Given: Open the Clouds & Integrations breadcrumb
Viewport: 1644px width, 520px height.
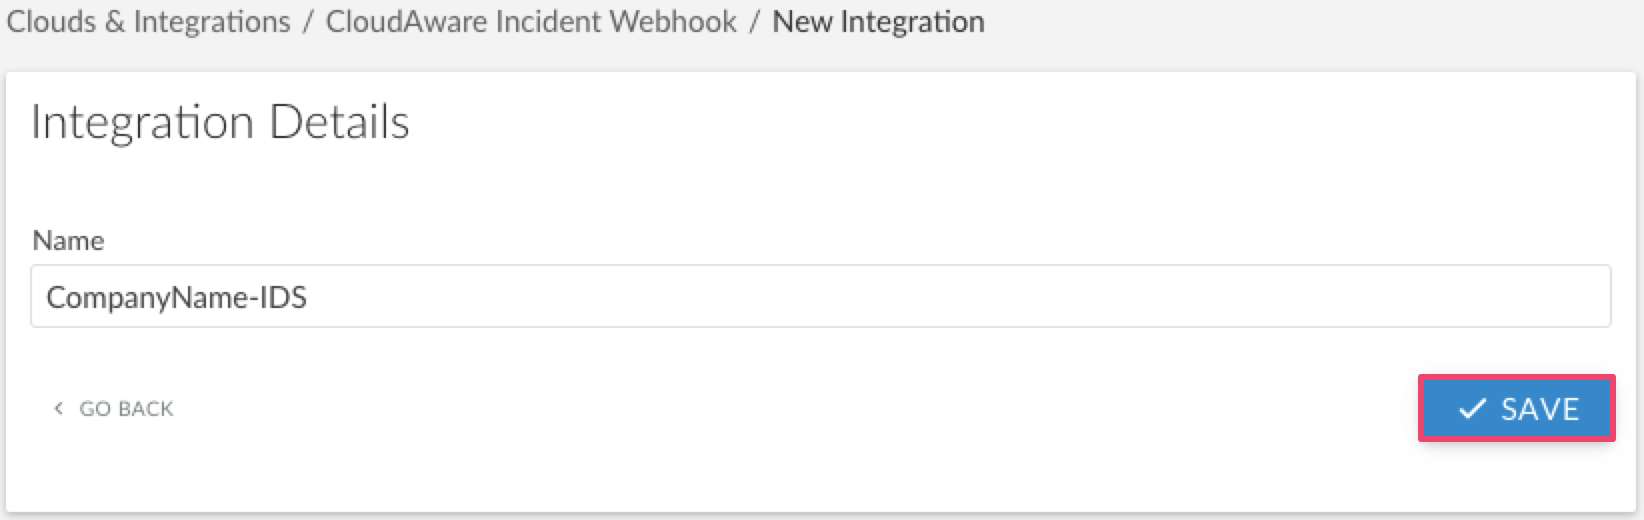Looking at the screenshot, I should pos(148,22).
